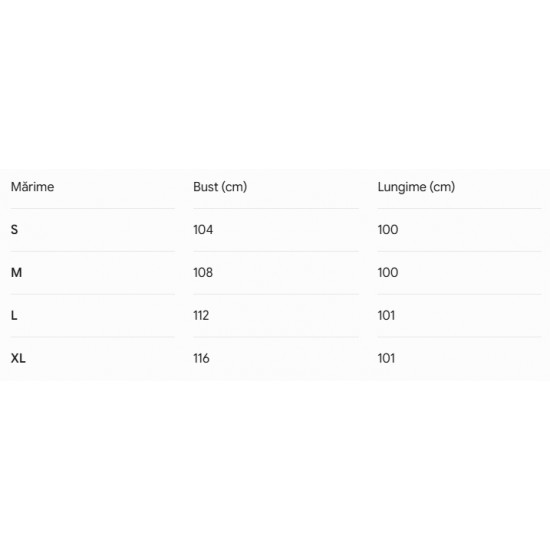550x550 pixels.
Task: Select the M size row label
Action: 16,273
